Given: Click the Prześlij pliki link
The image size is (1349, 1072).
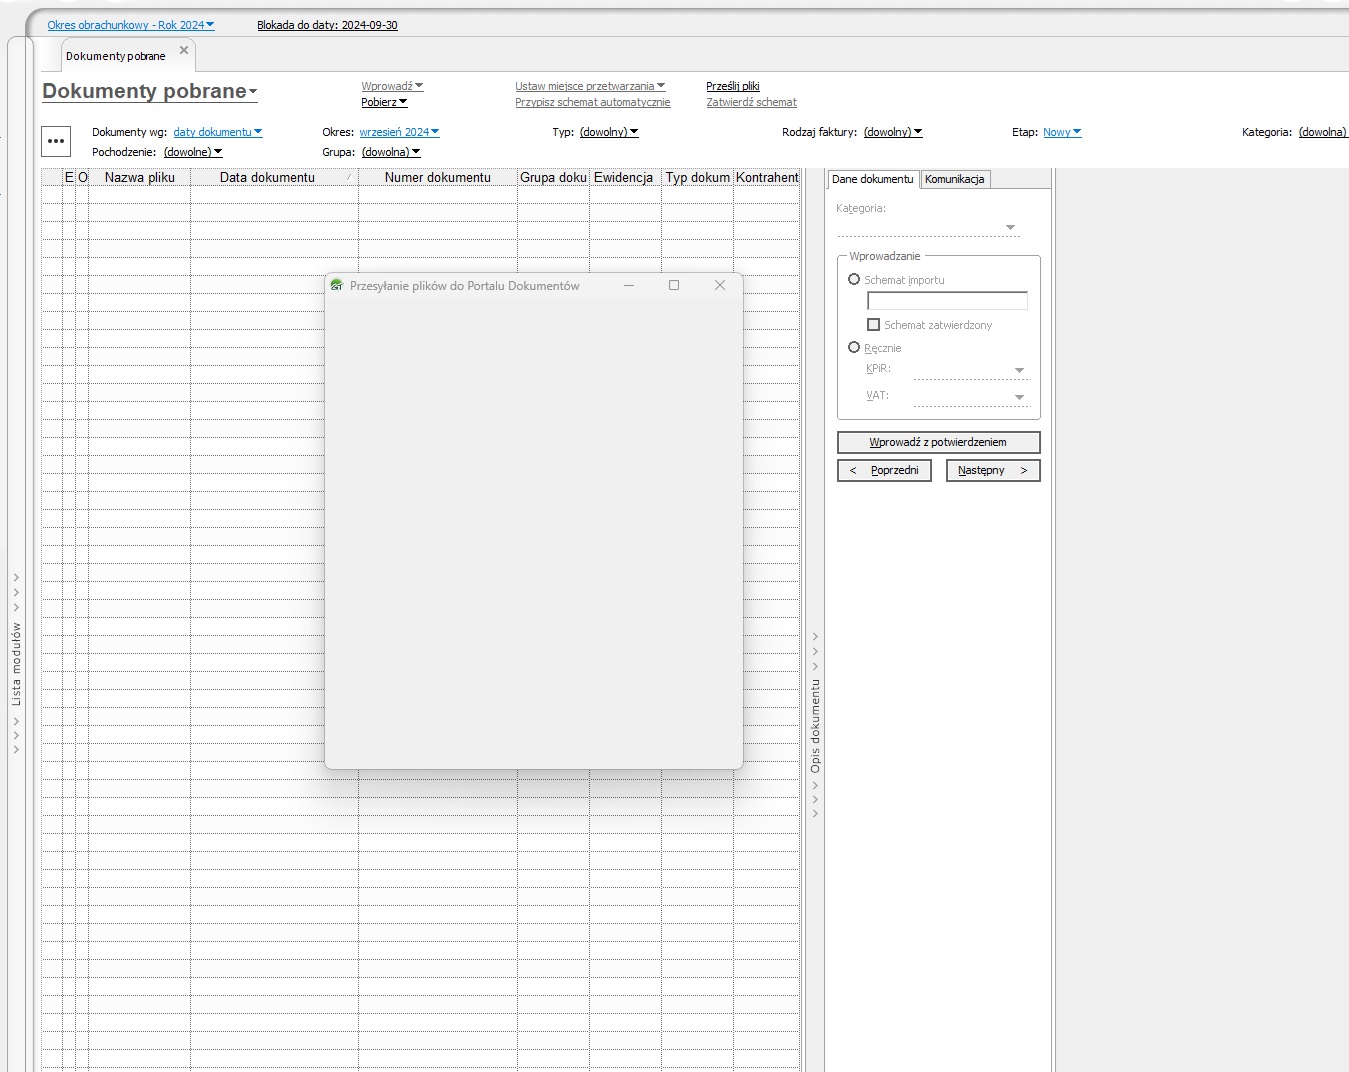Looking at the screenshot, I should click(x=733, y=86).
